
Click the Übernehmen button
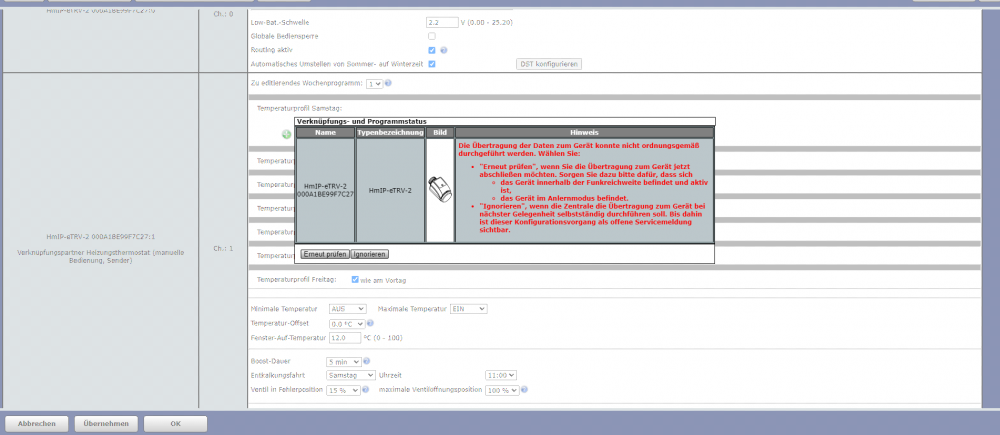(x=107, y=424)
